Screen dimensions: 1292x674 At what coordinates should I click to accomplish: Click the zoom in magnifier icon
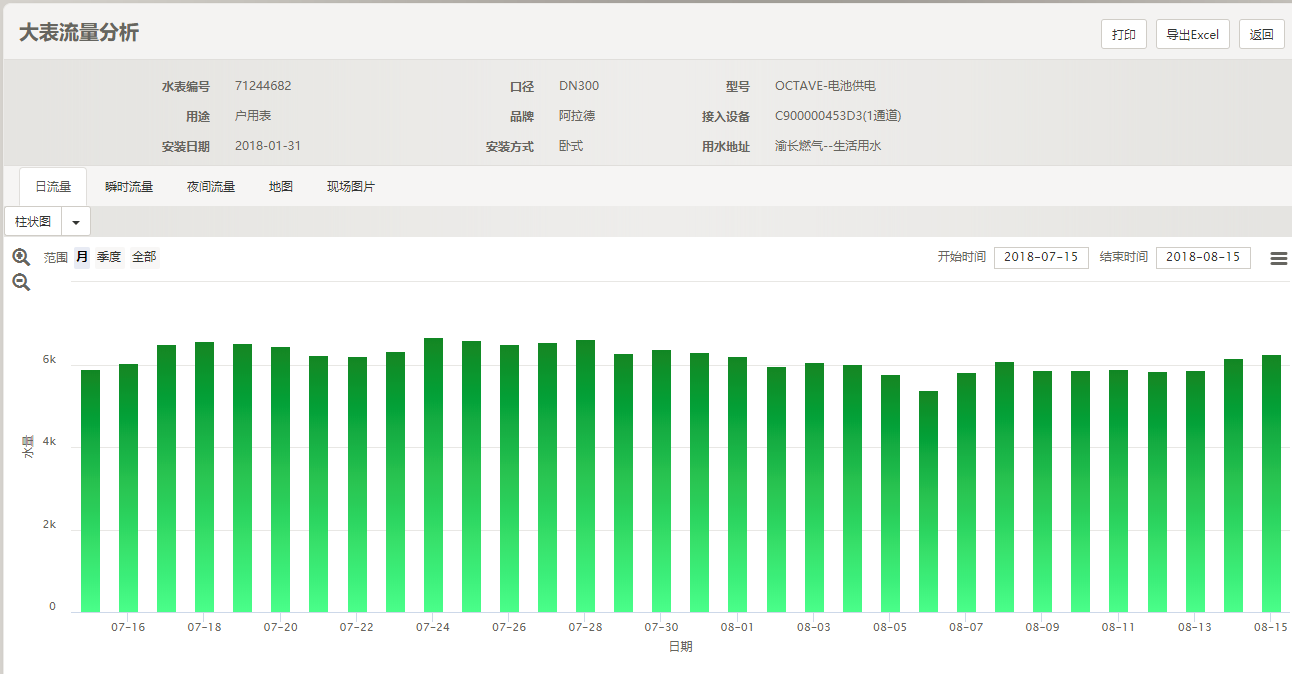tap(21, 257)
